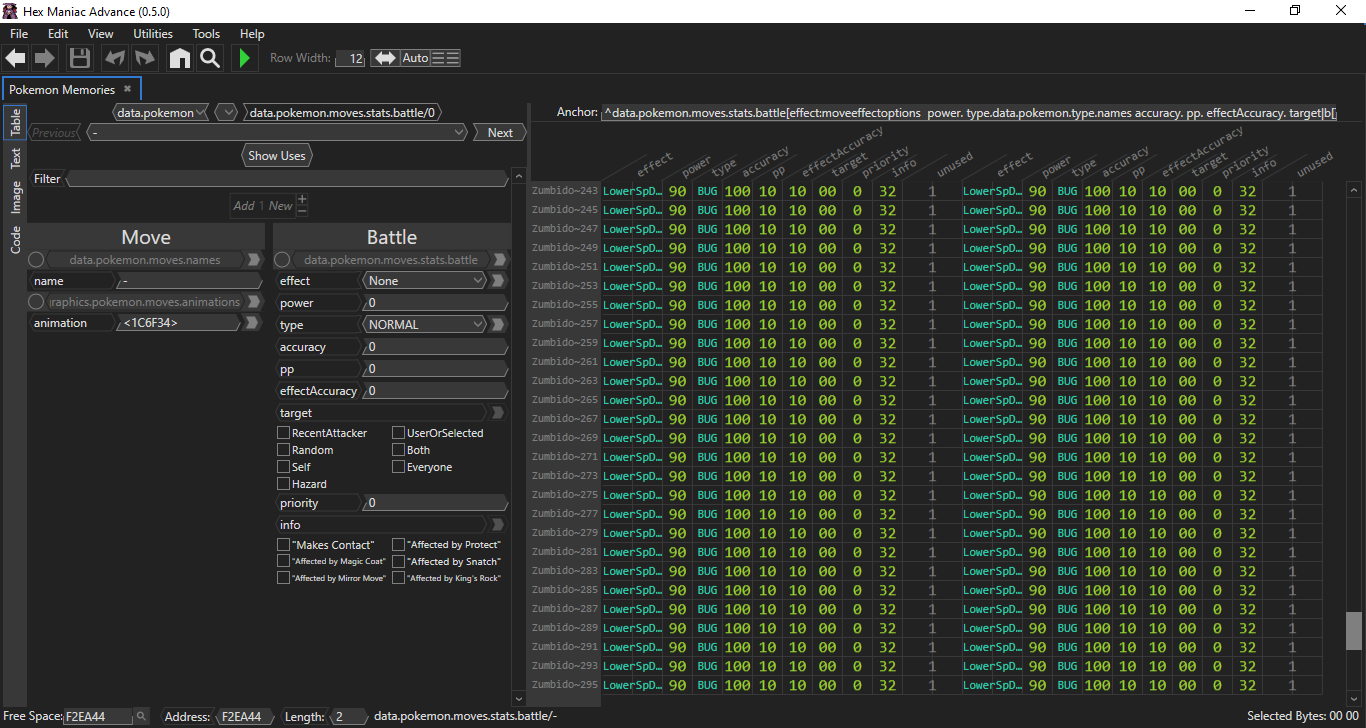Open the data.pokemon table selector dropdown
The height and width of the screenshot is (728, 1366).
(x=162, y=113)
